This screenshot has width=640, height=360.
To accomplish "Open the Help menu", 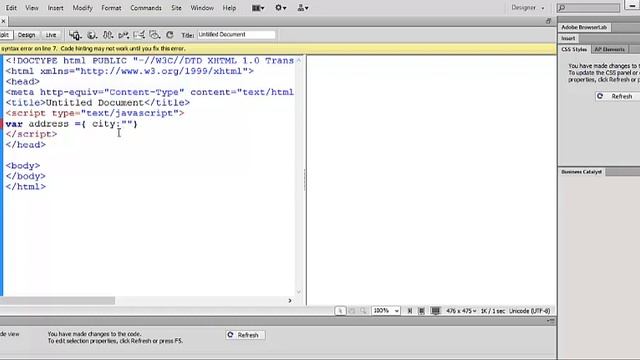I will pyautogui.click(x=229, y=8).
